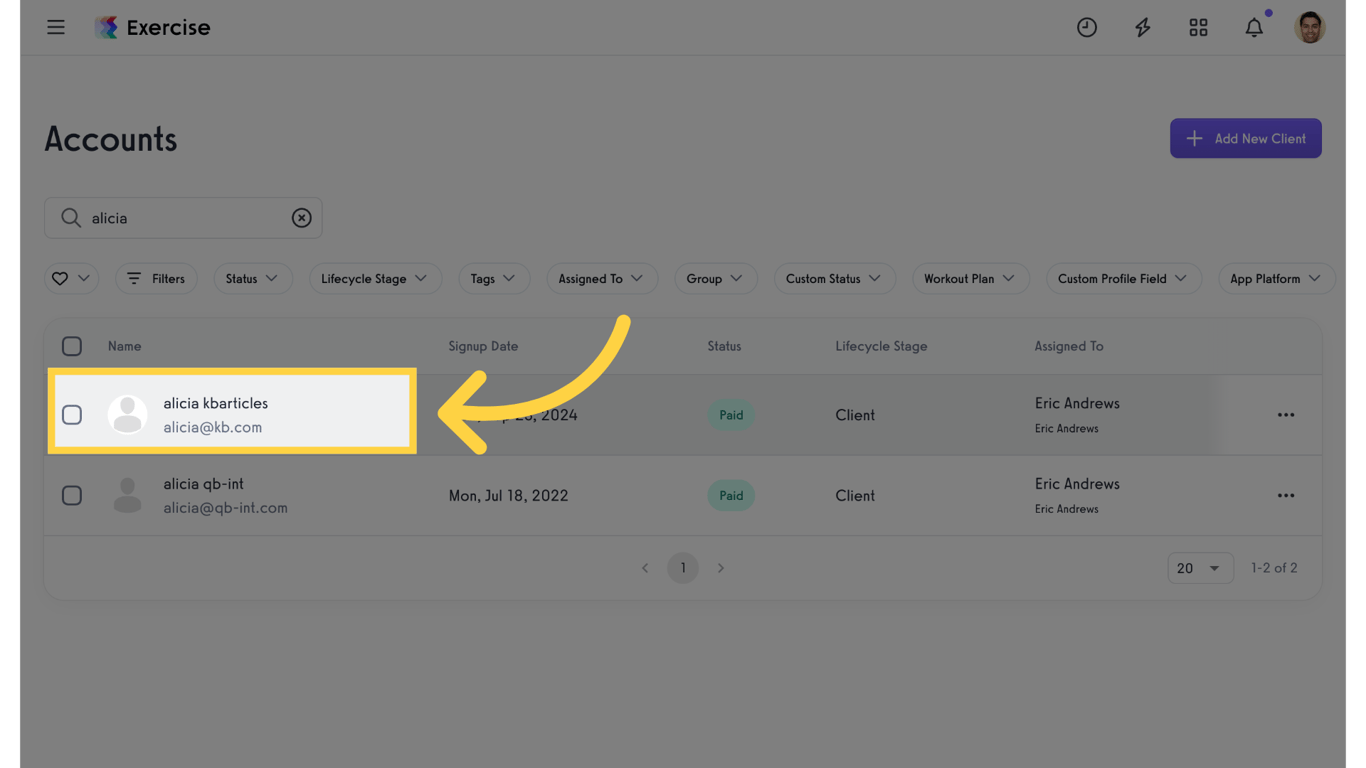This screenshot has width=1366, height=768.
Task: Click the search magnifier icon
Action: pos(70,218)
